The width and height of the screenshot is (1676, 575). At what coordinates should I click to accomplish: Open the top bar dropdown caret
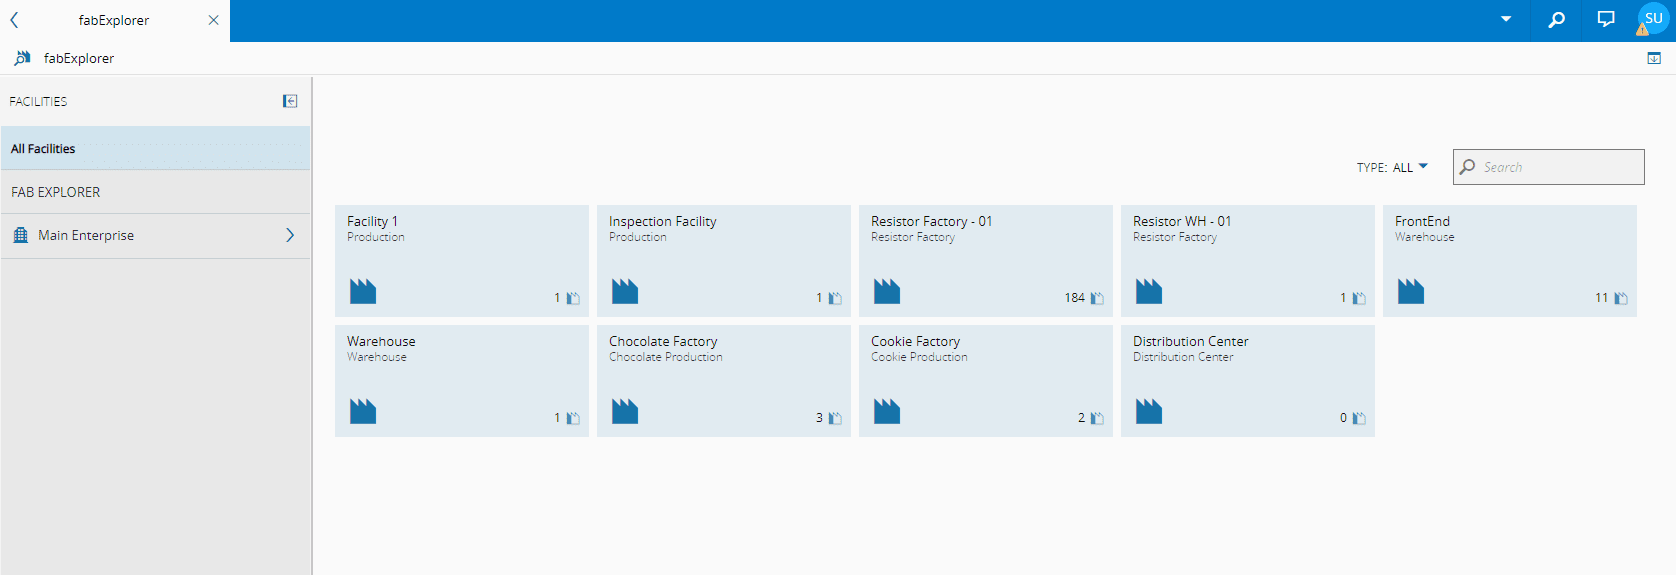(x=1505, y=19)
